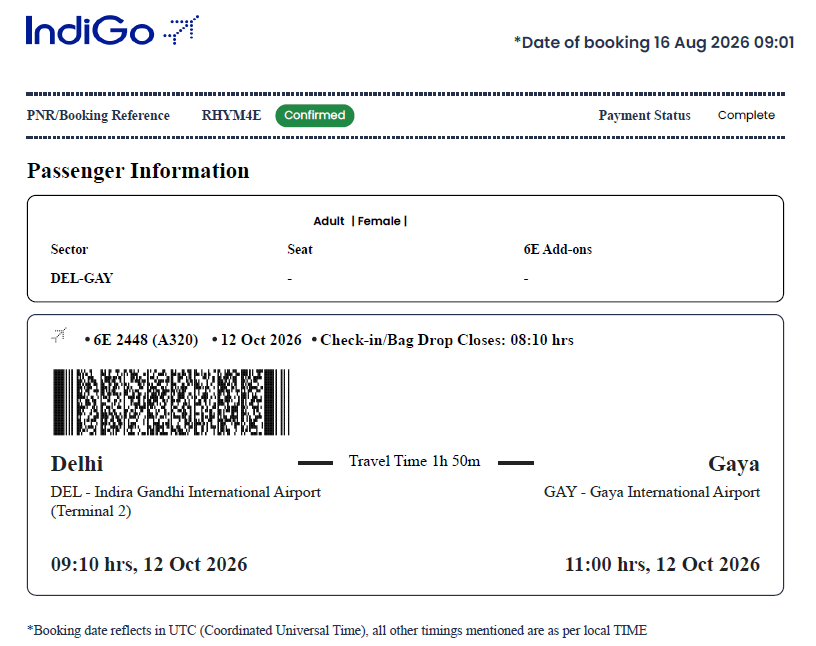Viewport: 816px width, 646px height.
Task: Click the Gaya destination city name
Action: pos(734,463)
